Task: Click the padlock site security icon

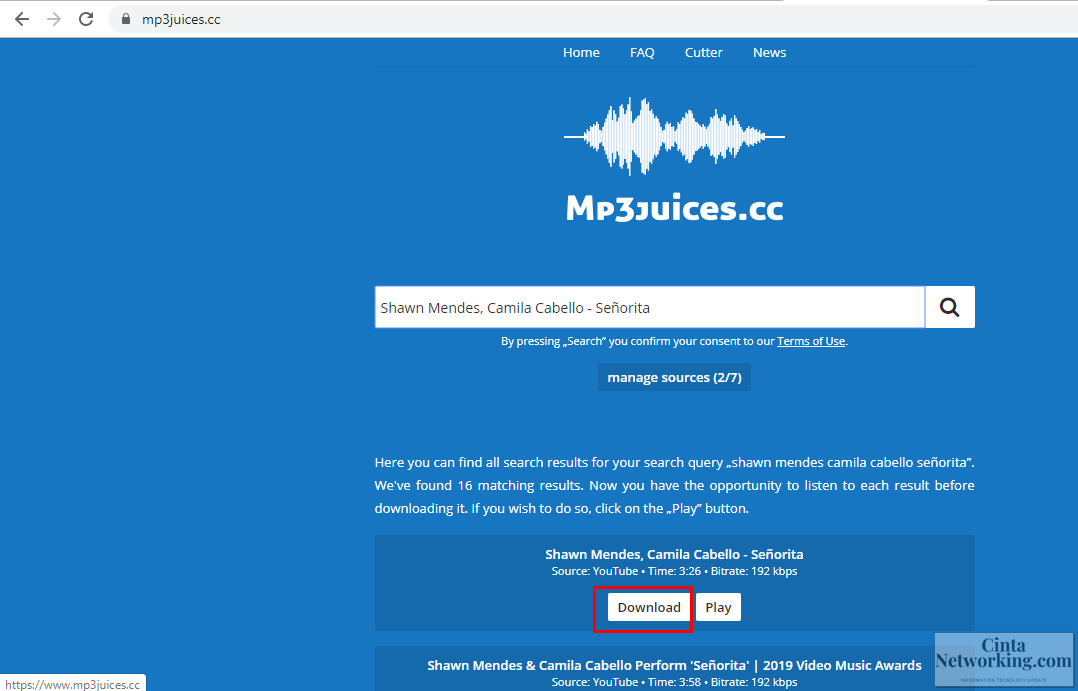Action: click(126, 19)
